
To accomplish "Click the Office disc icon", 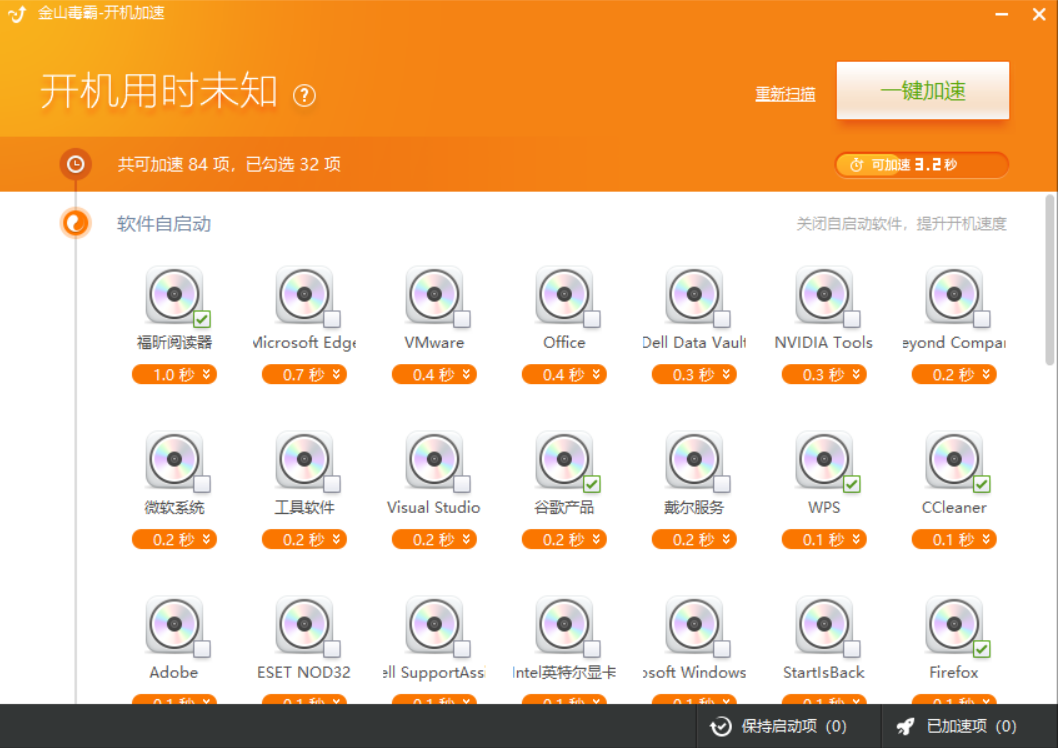I will coord(564,295).
